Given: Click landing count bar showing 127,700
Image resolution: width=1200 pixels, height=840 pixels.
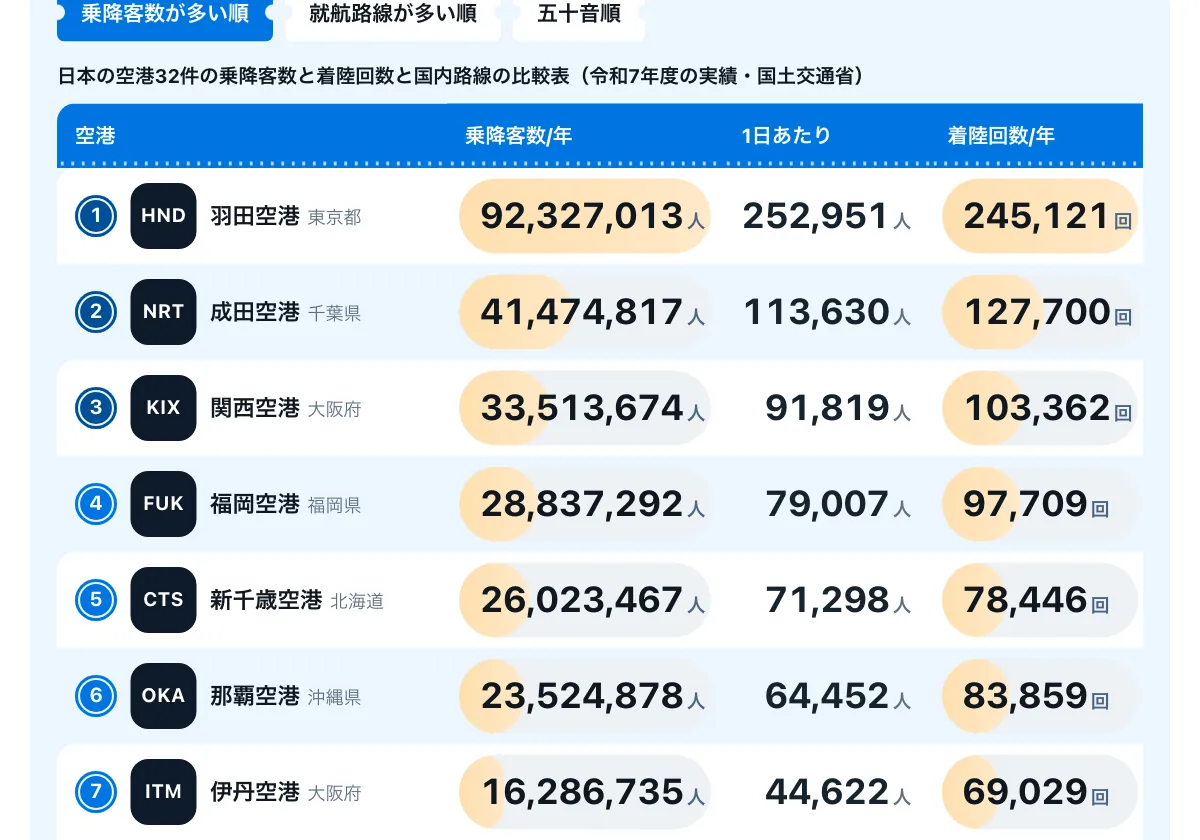Looking at the screenshot, I should pyautogui.click(x=1040, y=312).
